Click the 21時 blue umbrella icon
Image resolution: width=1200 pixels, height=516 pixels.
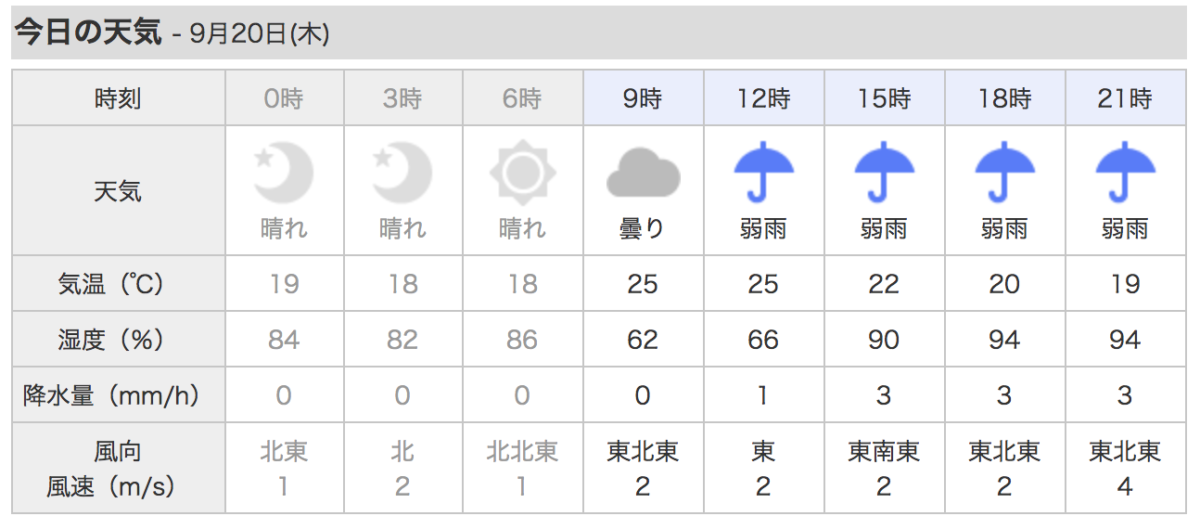pyautogui.click(x=1125, y=172)
